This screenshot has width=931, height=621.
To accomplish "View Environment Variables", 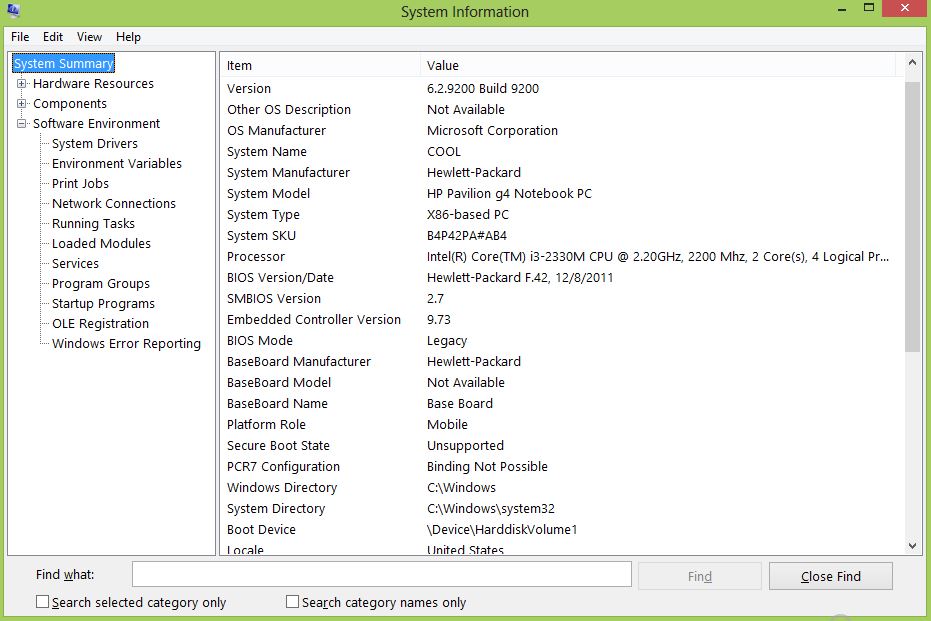I will (x=116, y=163).
